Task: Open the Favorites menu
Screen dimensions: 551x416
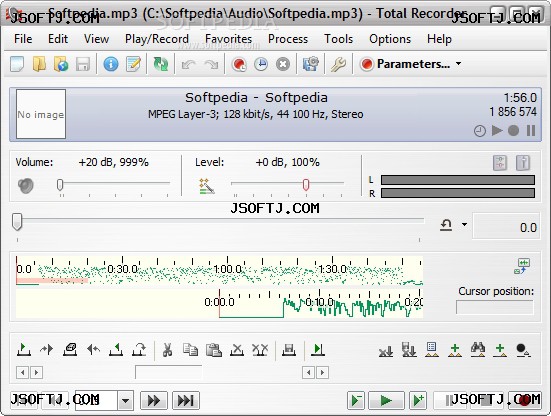Action: click(x=228, y=39)
